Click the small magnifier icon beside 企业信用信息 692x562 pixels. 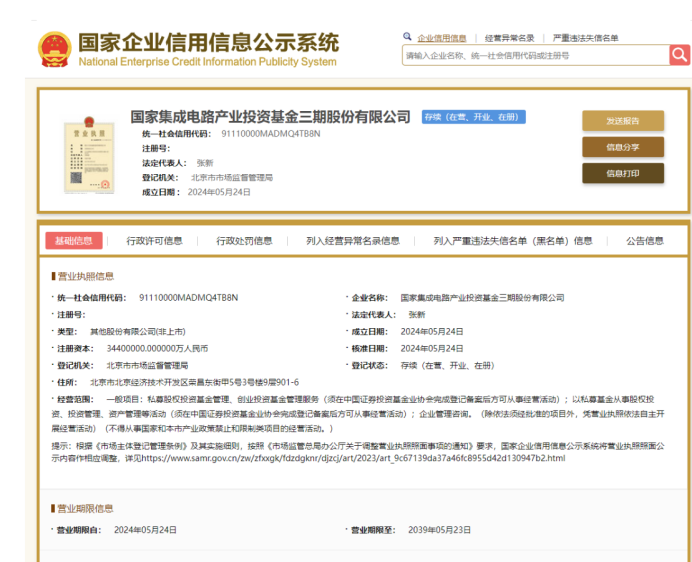407,37
